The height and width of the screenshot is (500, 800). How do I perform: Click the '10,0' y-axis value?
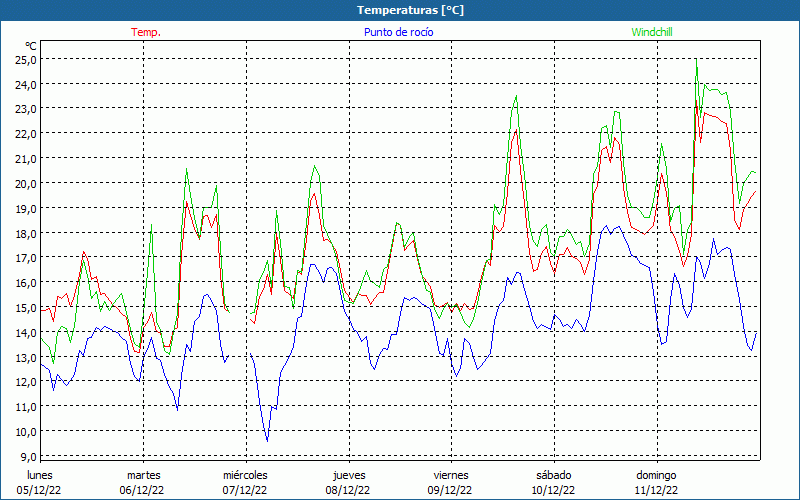click(x=26, y=432)
